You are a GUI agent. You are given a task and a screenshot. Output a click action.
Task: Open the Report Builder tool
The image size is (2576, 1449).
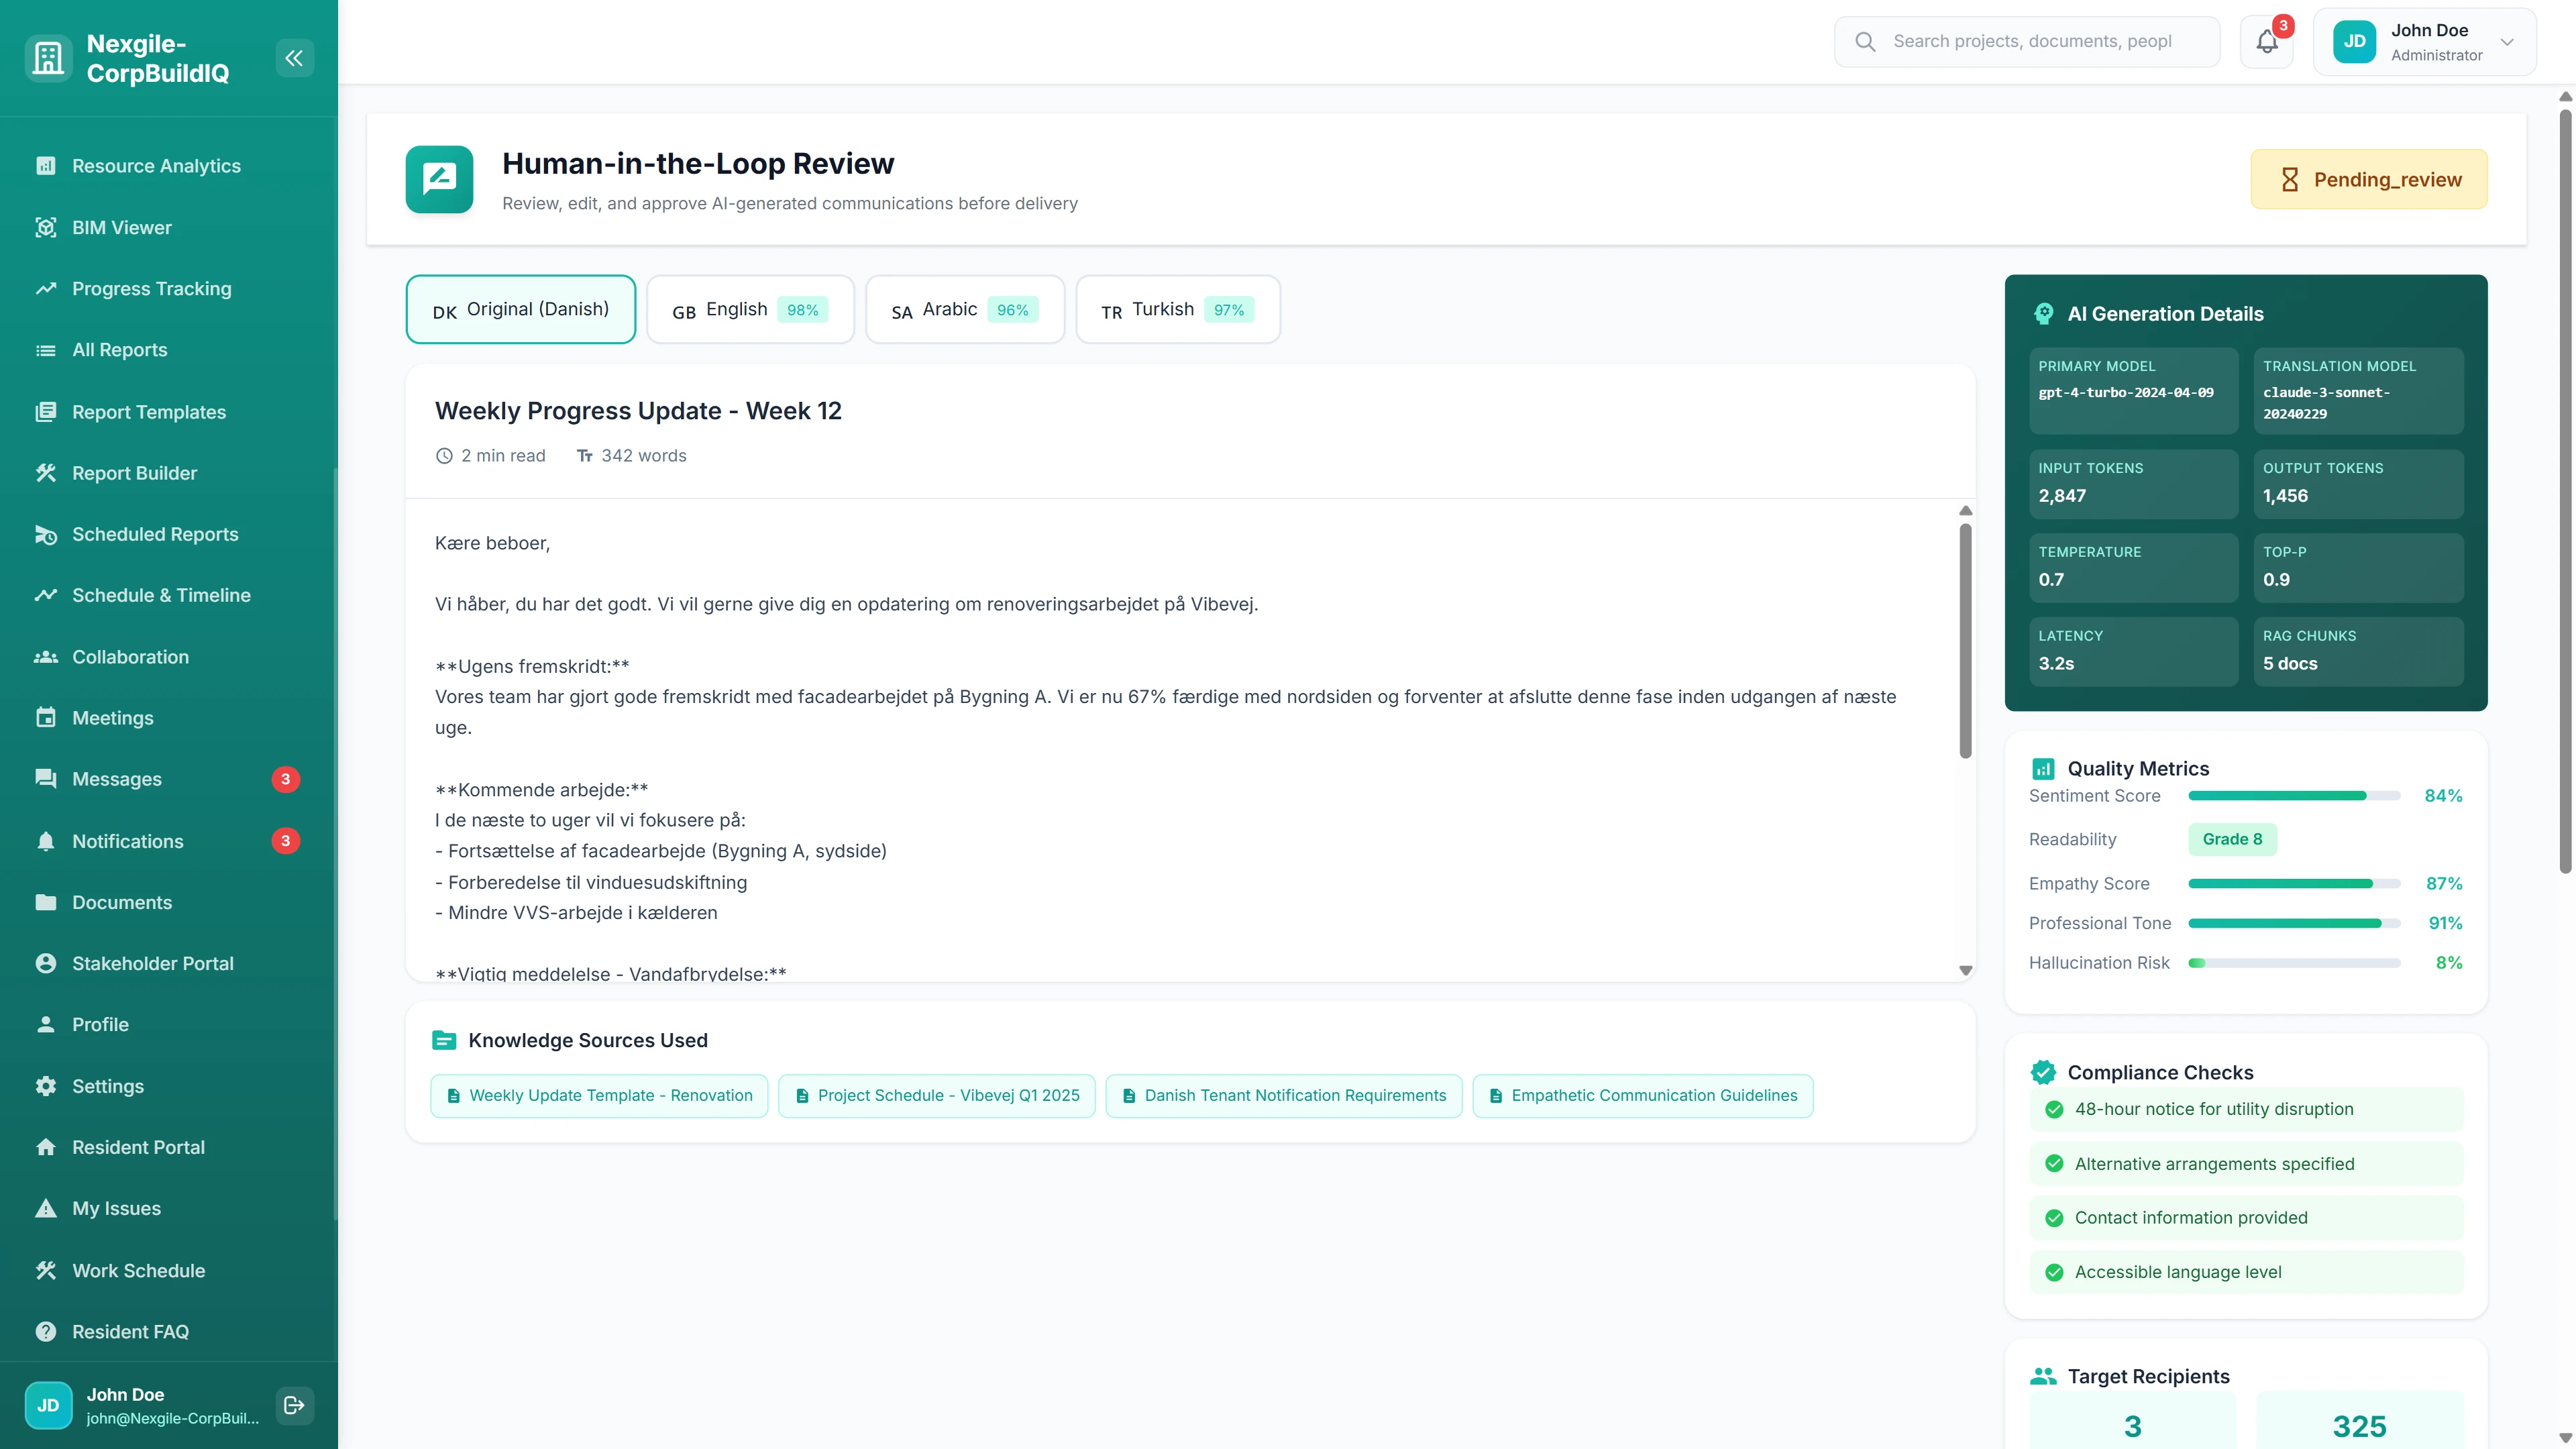tap(134, 472)
